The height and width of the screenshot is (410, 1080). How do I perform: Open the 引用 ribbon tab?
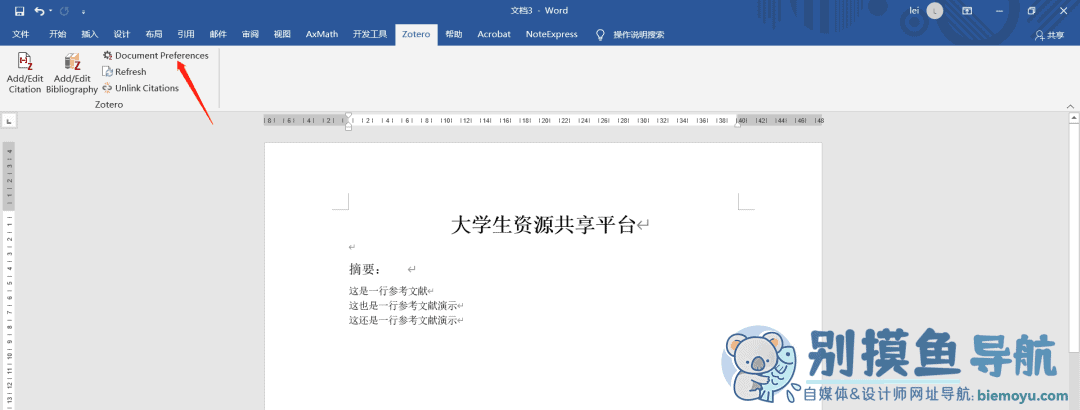[186, 34]
